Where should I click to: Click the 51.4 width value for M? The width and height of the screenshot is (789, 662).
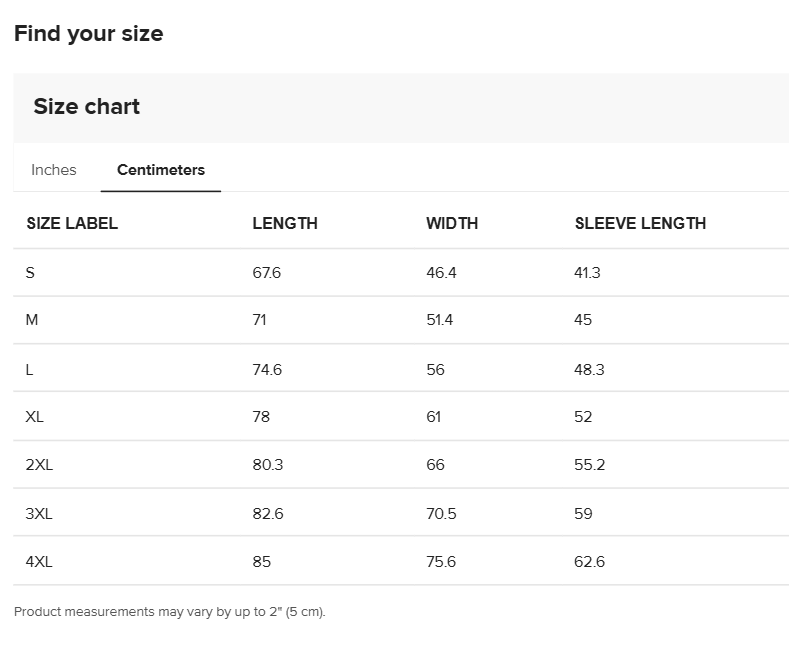point(439,320)
